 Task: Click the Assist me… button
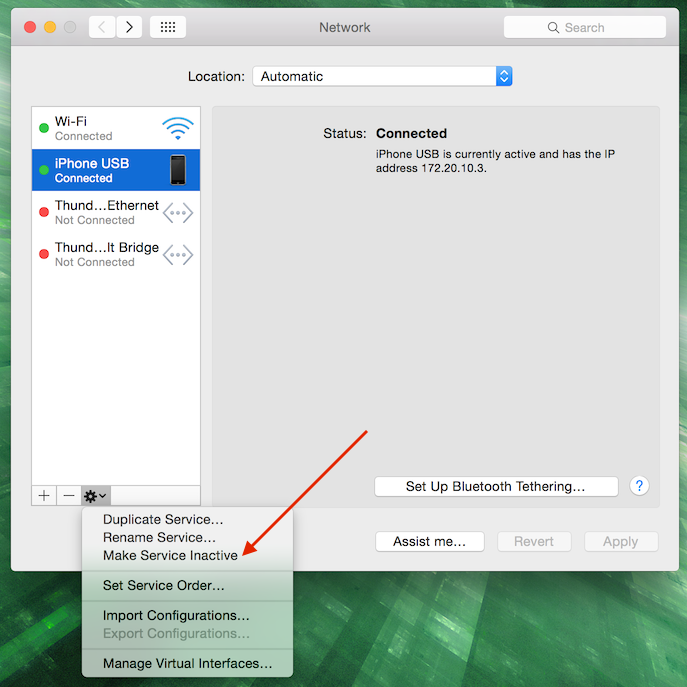tap(429, 542)
